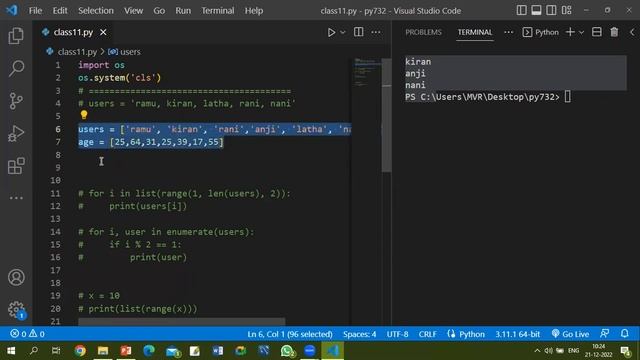Switch to the TERMINAL panel tab
The image size is (640, 360).
(475, 32)
